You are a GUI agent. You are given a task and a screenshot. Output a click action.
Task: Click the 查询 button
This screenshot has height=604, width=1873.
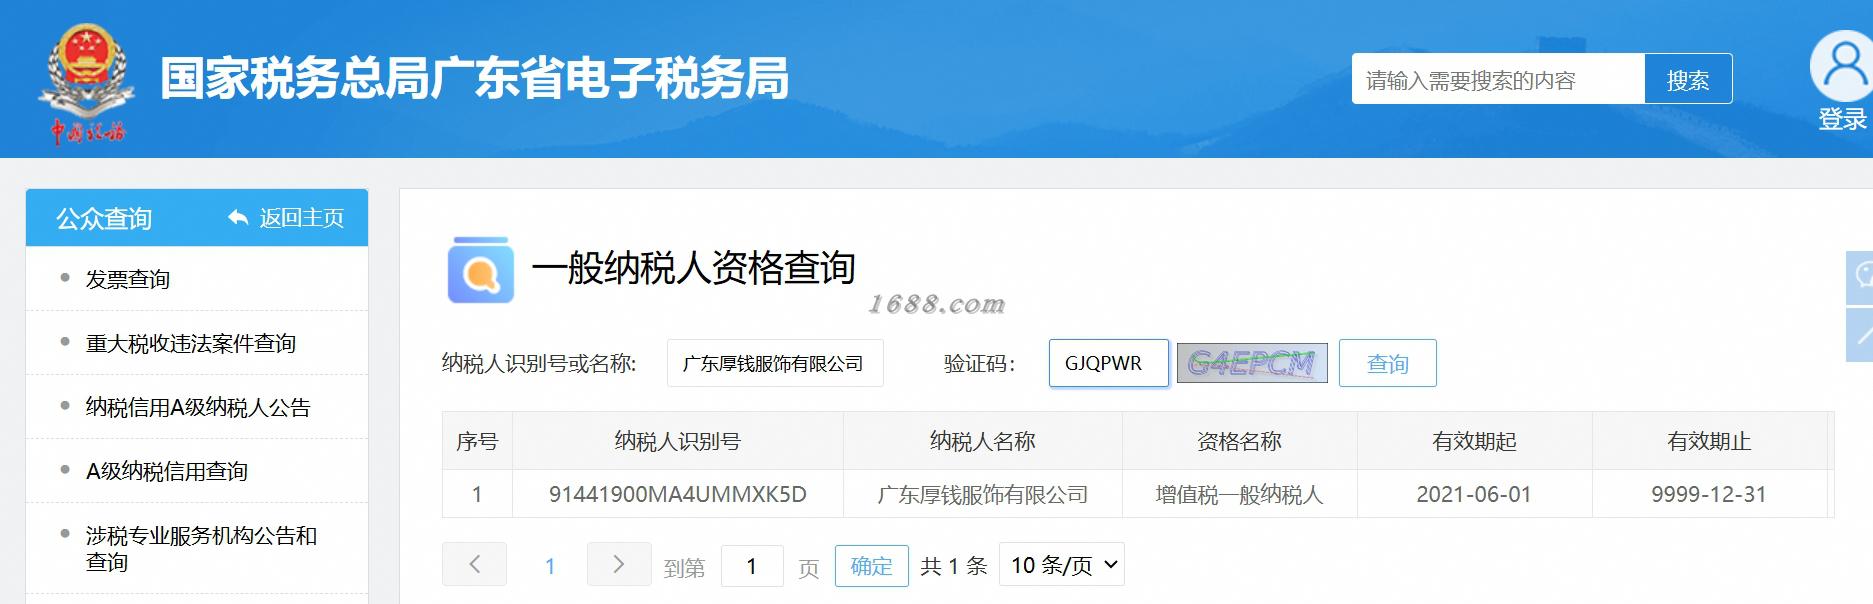(x=1388, y=363)
